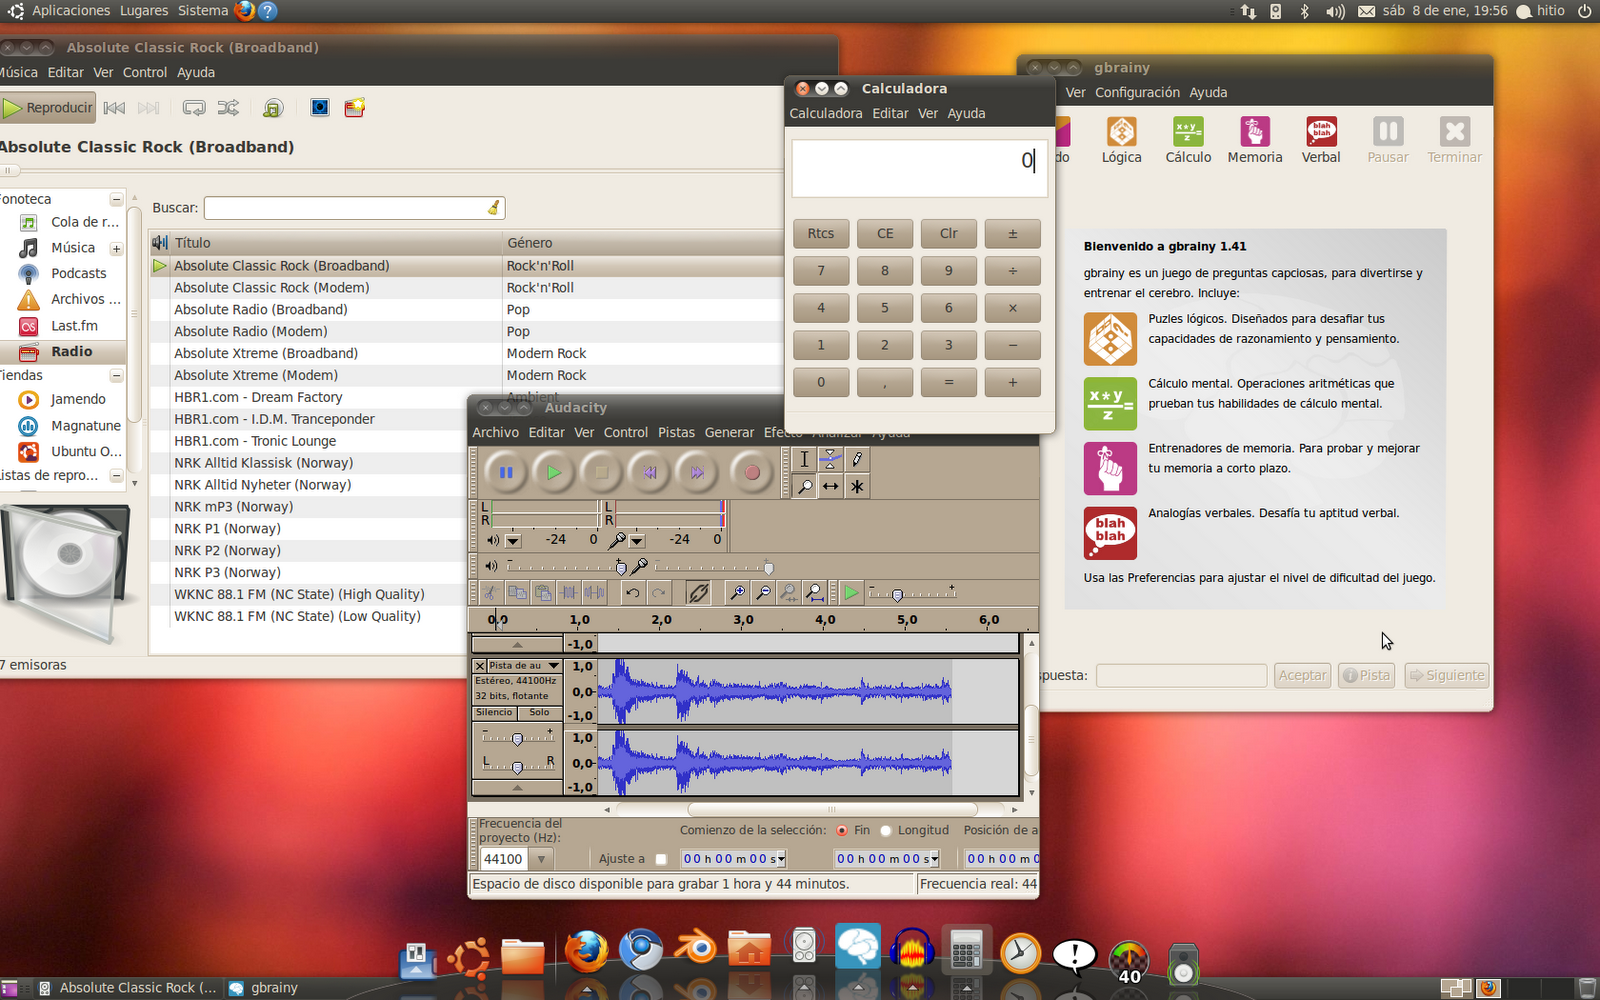Open Jamendo store in Rhythmbox sidebar
This screenshot has height=1000, width=1600.
tap(78, 399)
